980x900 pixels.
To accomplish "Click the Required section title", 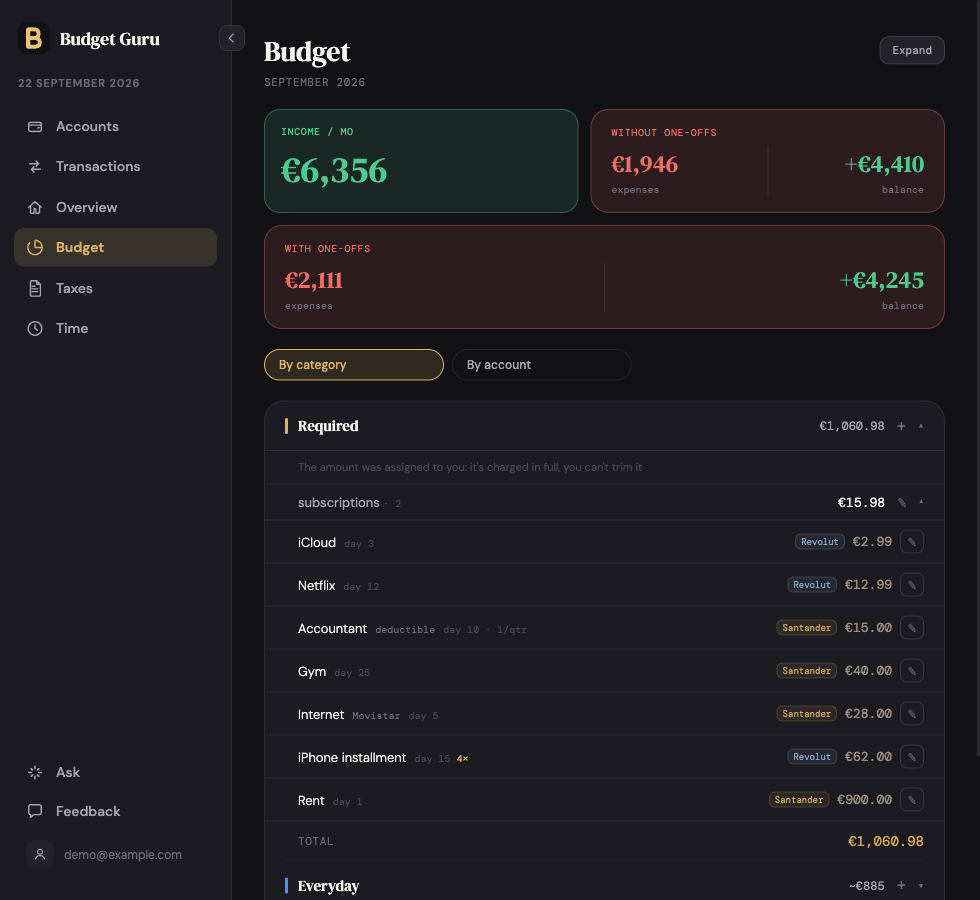I will [328, 426].
